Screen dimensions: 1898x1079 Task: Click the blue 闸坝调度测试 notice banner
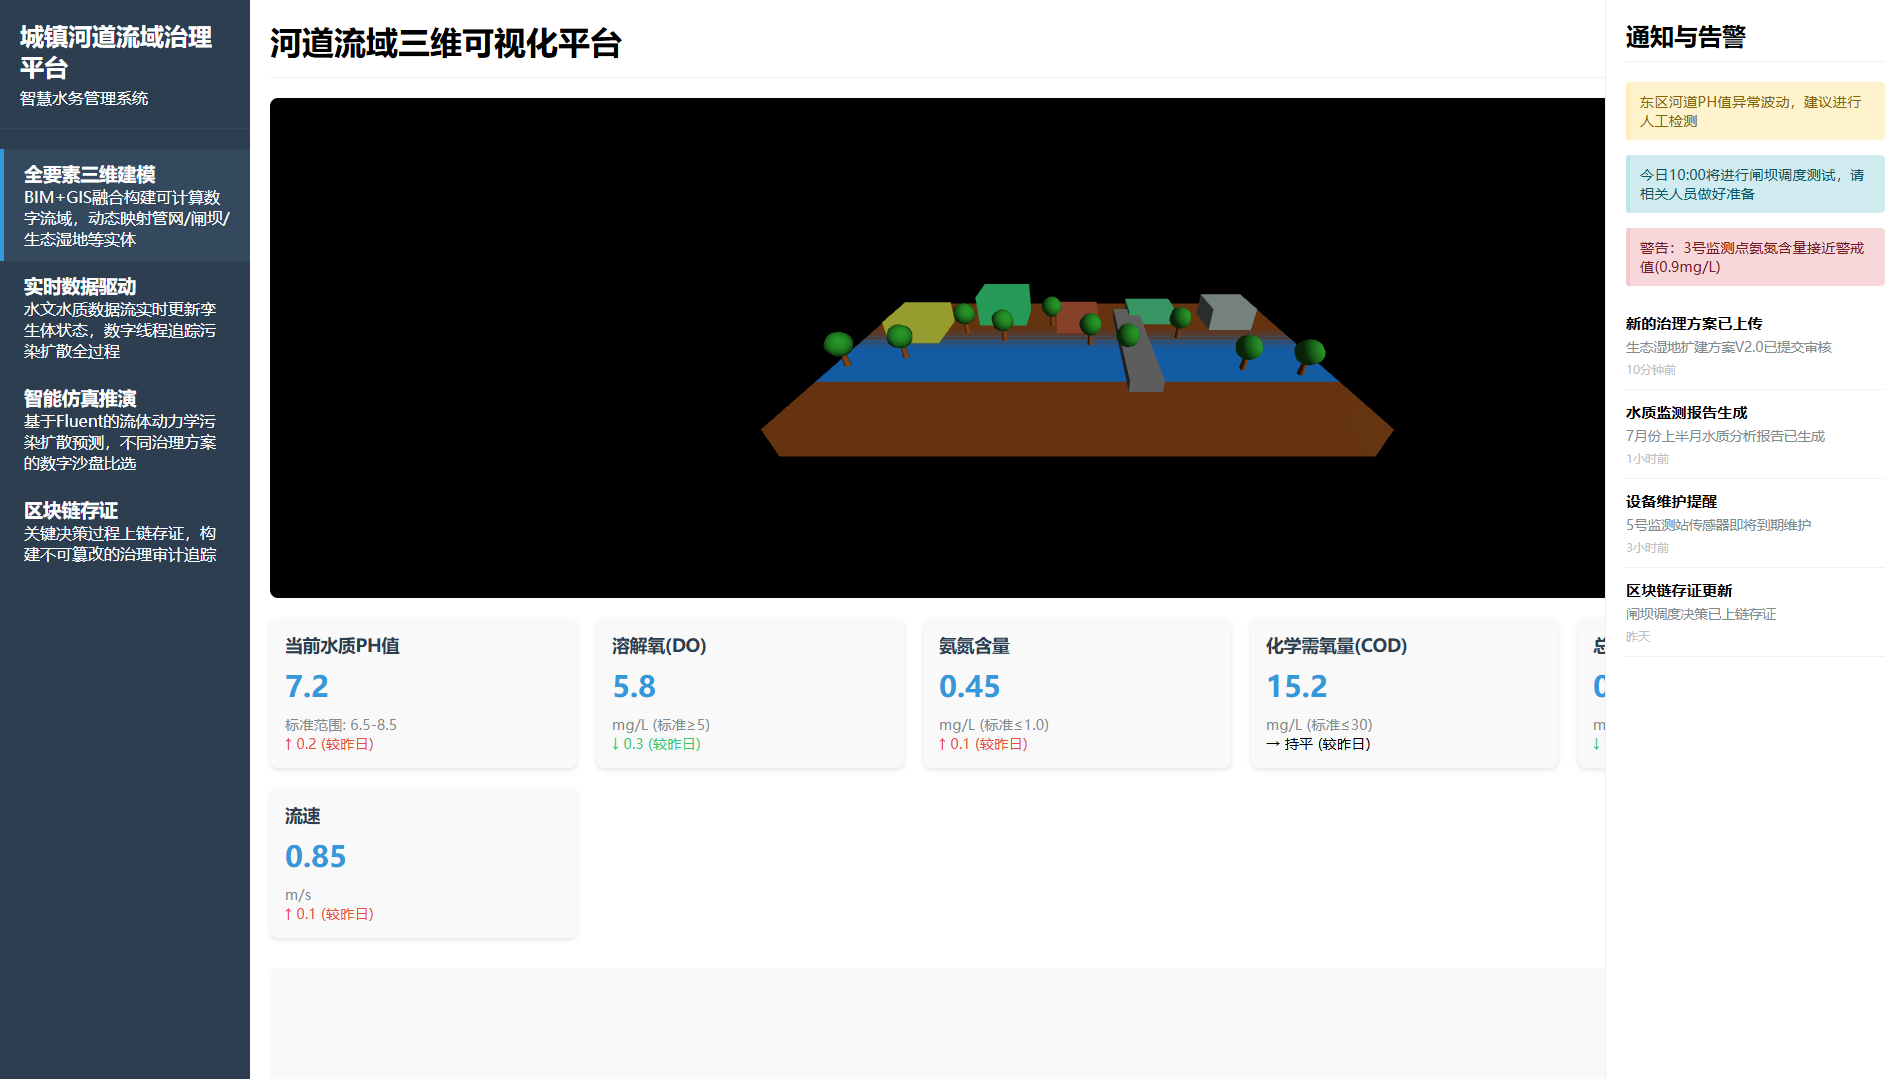(x=1754, y=184)
